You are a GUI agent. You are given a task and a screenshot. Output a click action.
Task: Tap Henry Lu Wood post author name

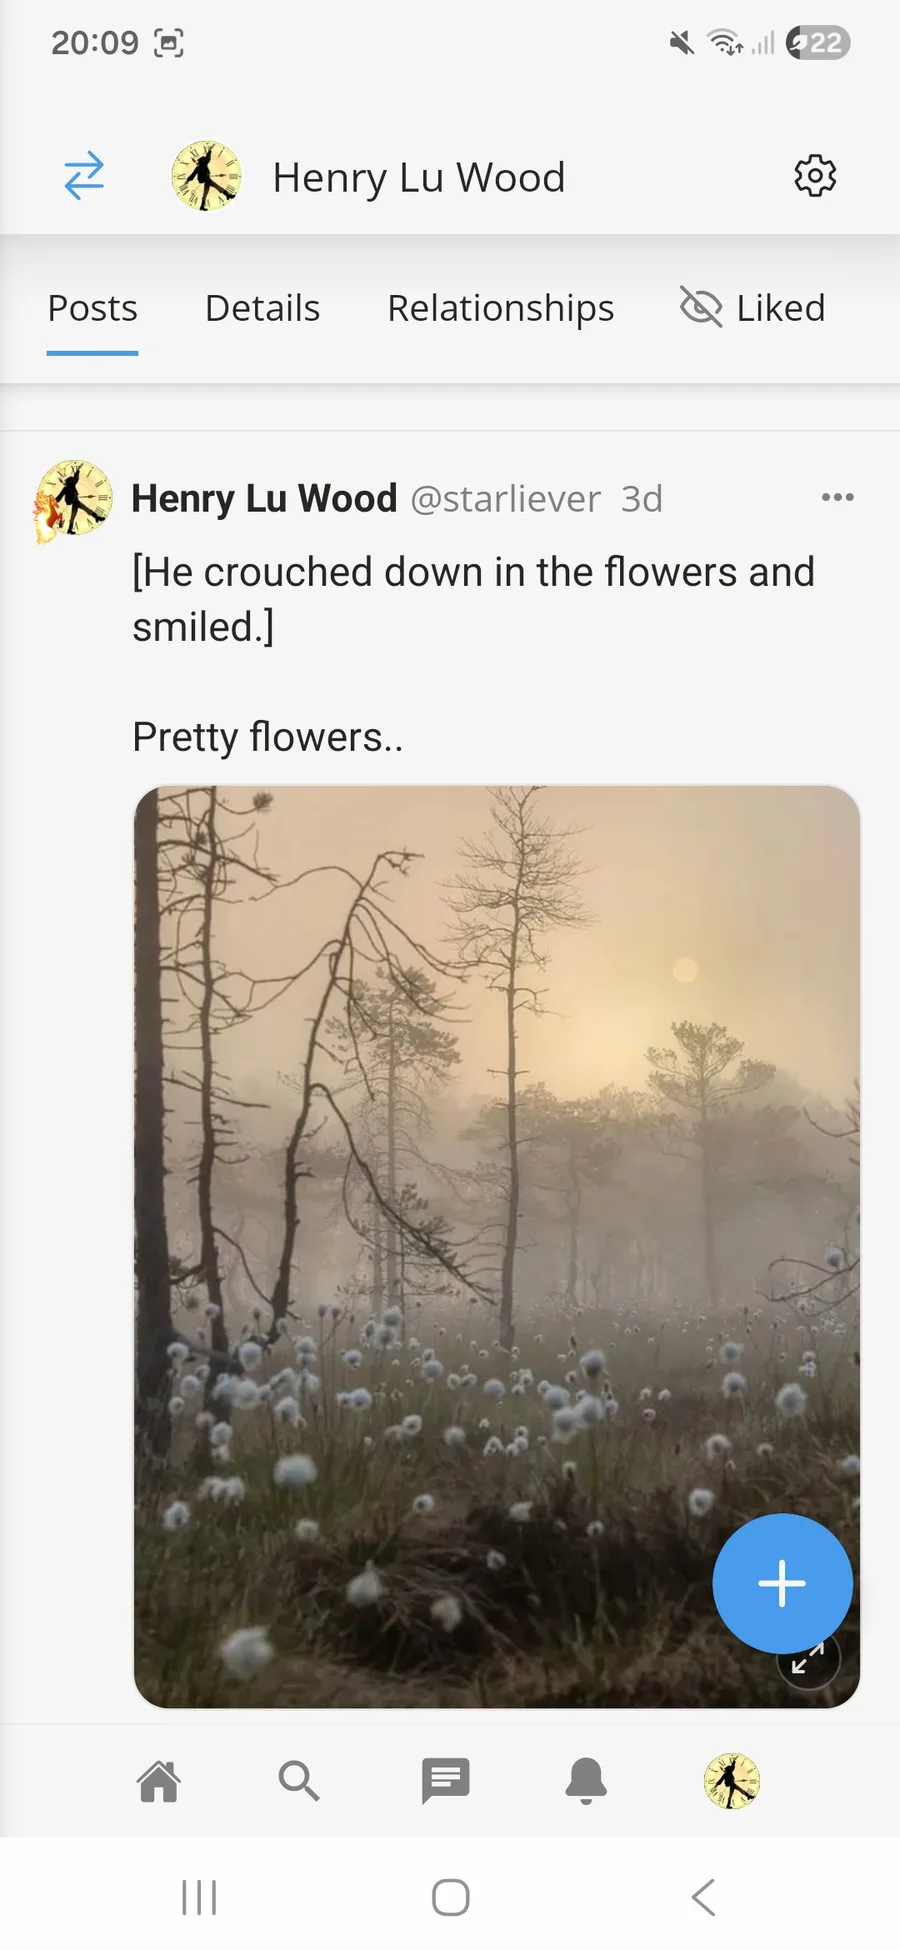[265, 498]
